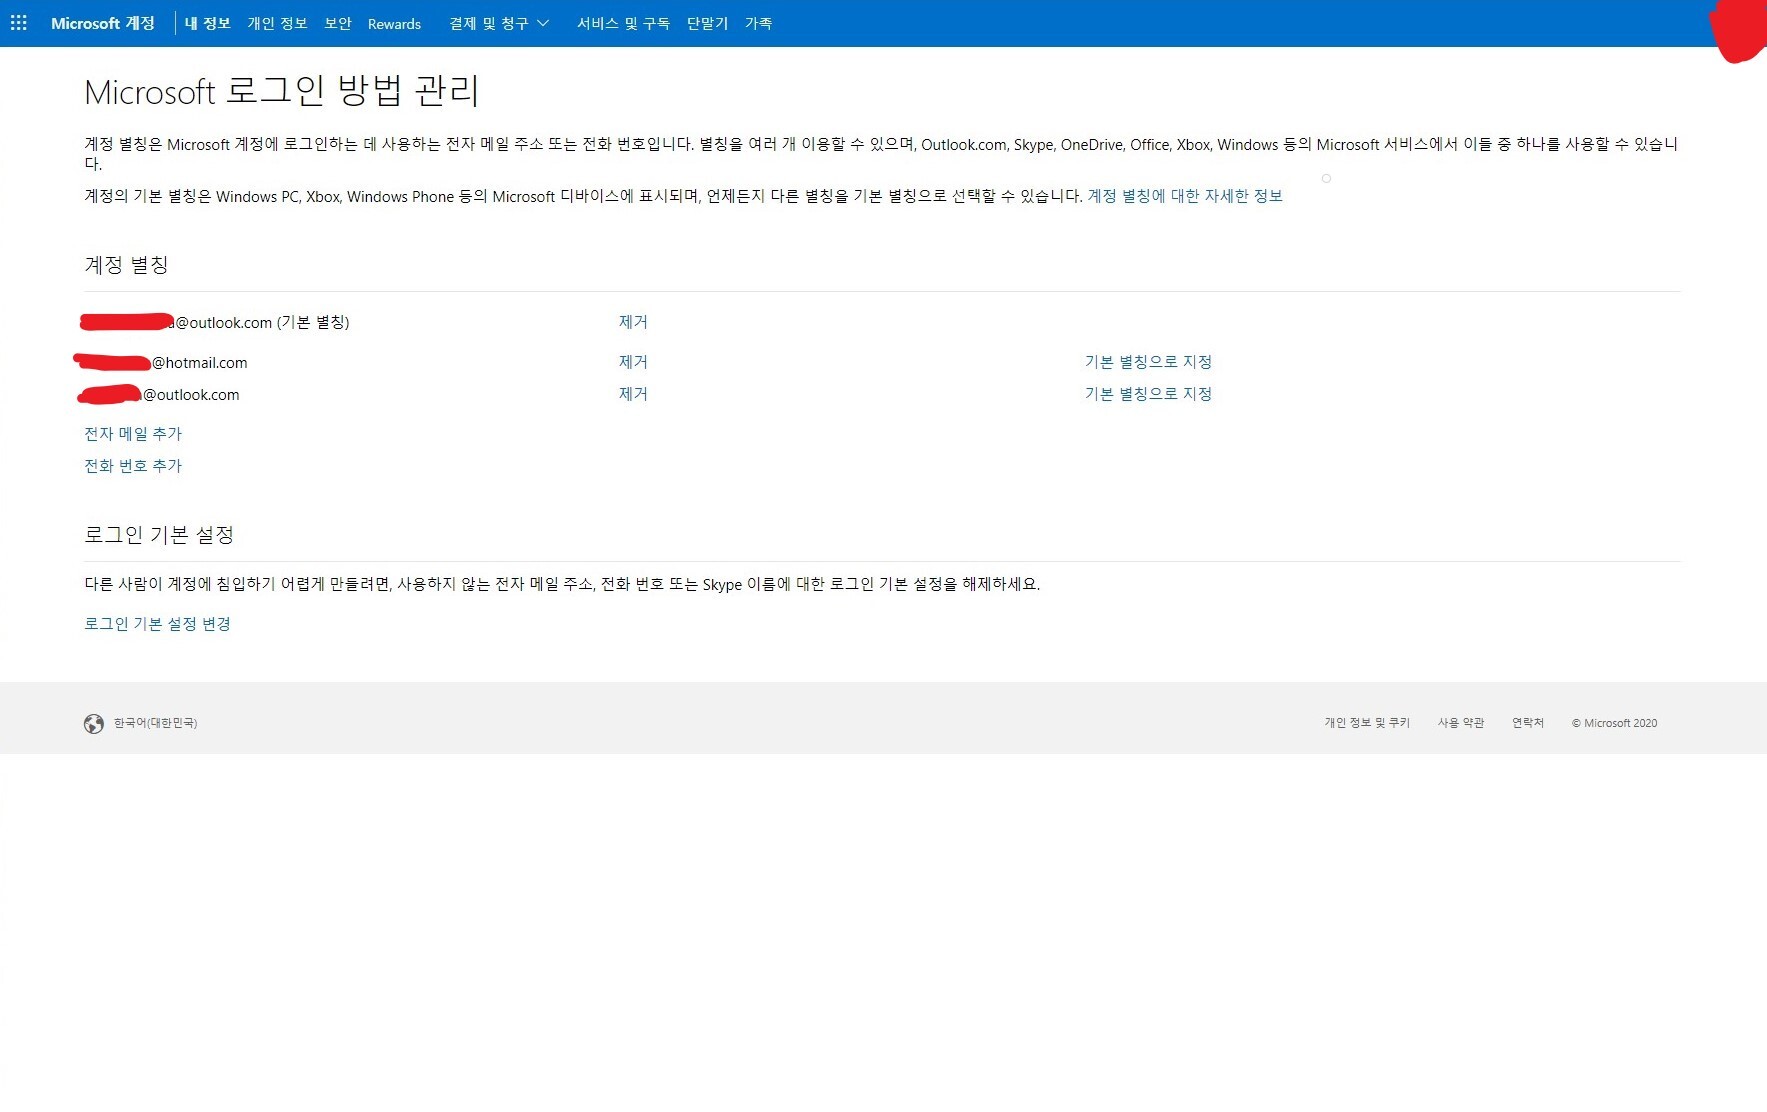Viewport: 1767px width, 1112px height.
Task: Click the 계정 별칭 section heading
Action: pos(126,265)
